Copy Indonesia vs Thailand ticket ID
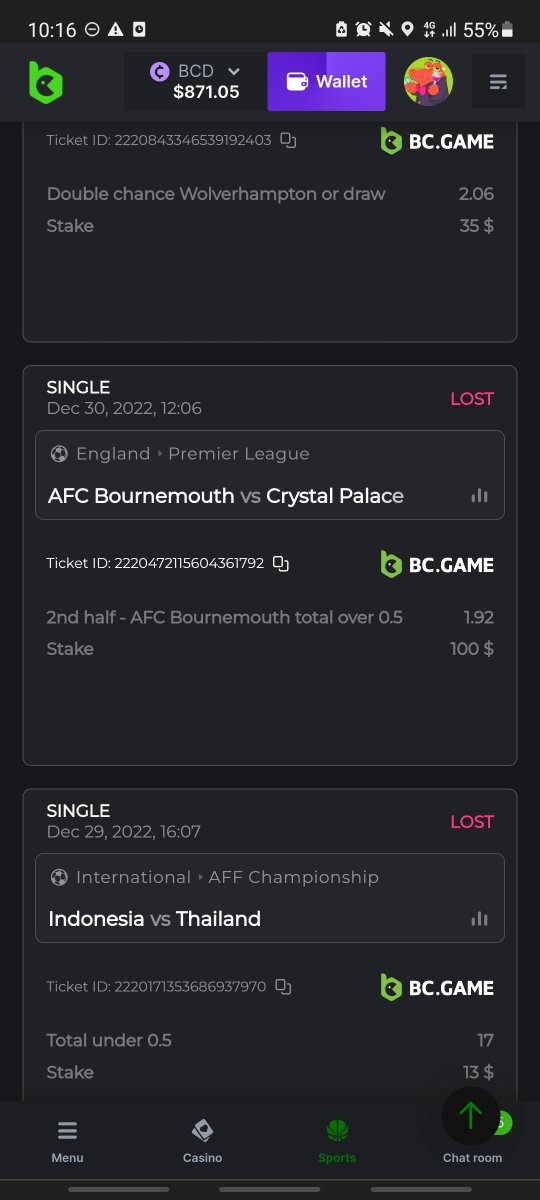The image size is (540, 1200). tap(283, 987)
